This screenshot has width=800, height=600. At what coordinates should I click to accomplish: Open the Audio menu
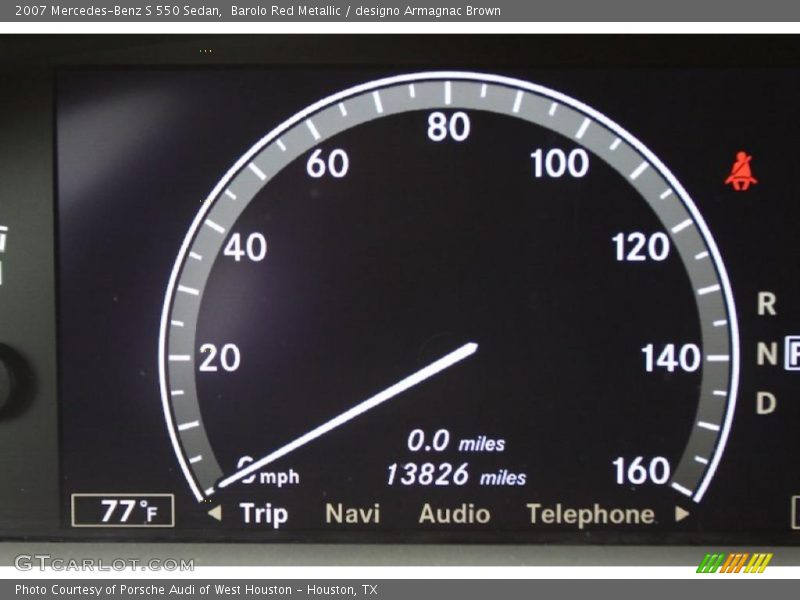pyautogui.click(x=454, y=513)
